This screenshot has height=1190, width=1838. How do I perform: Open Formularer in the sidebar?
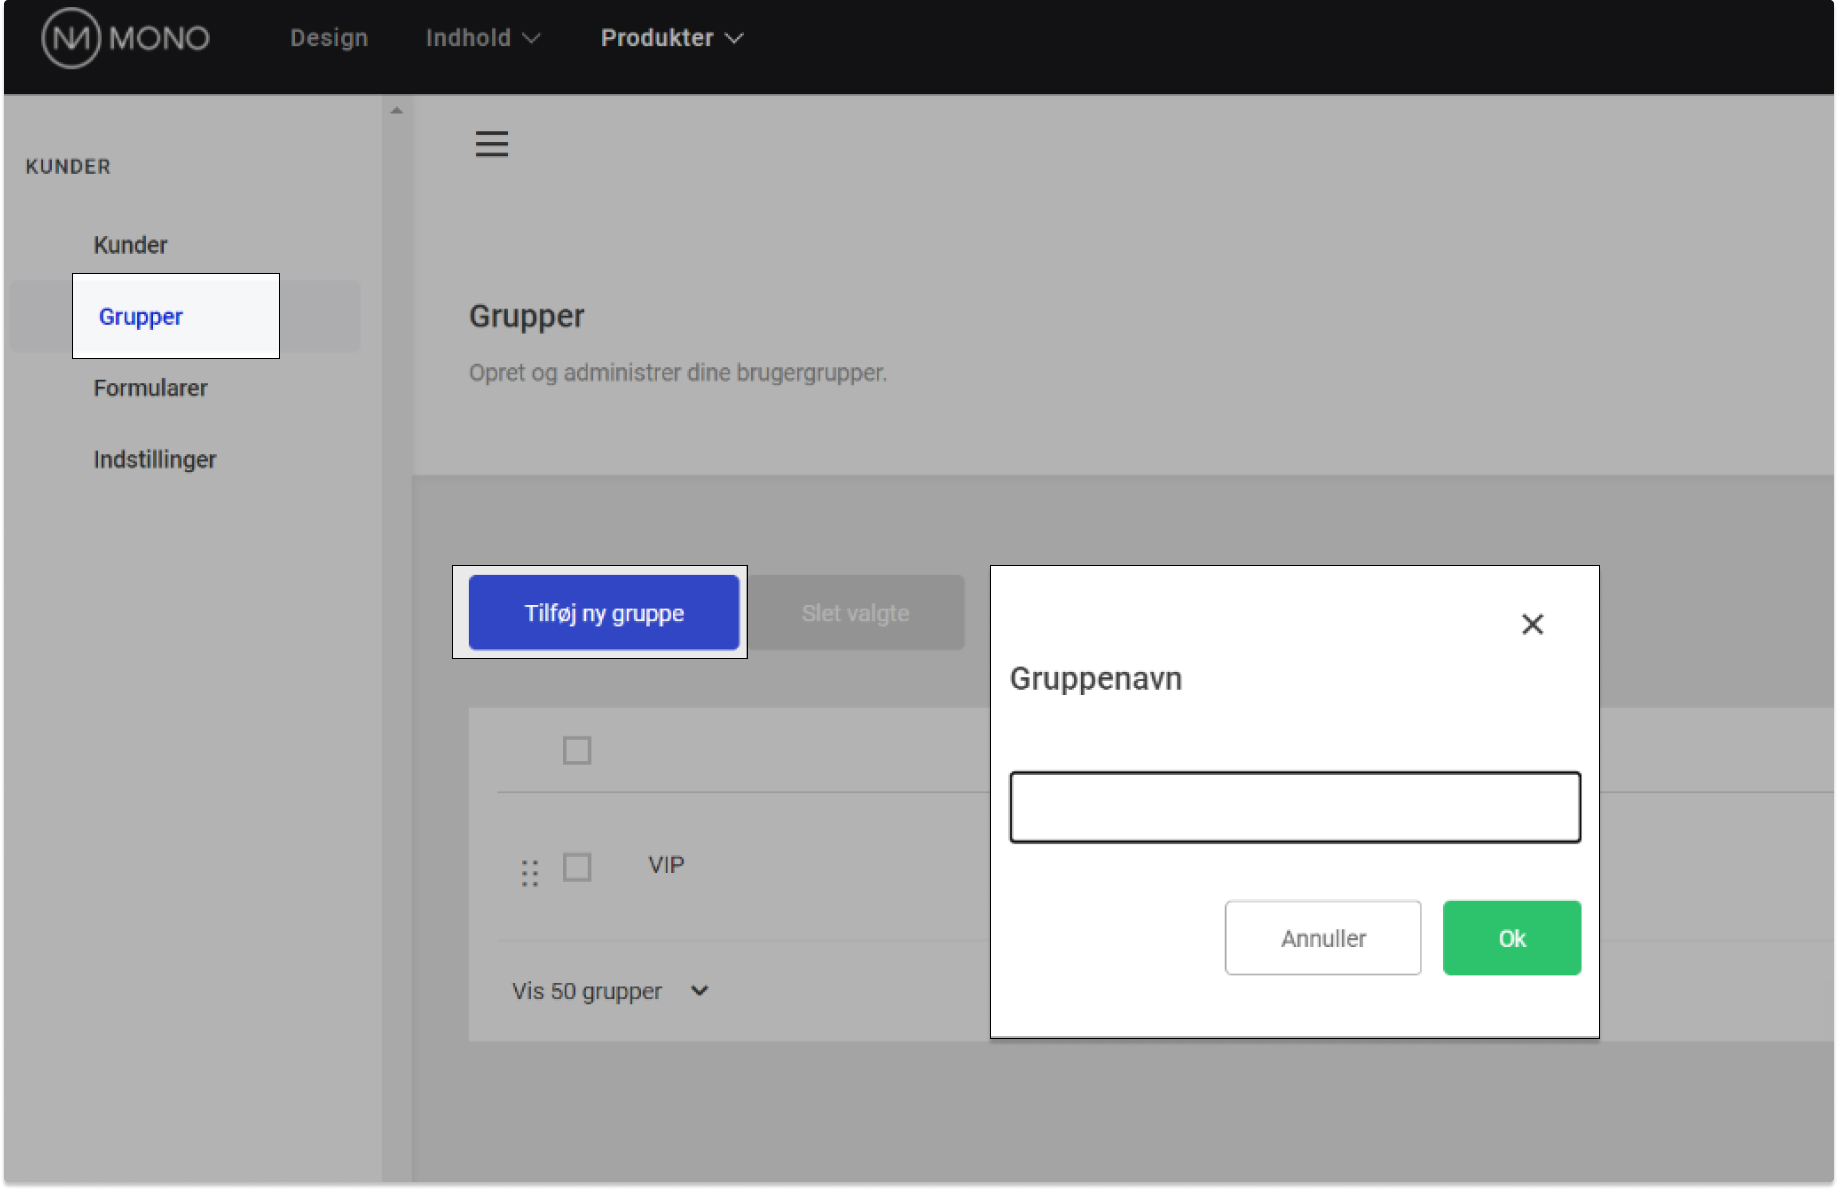151,388
